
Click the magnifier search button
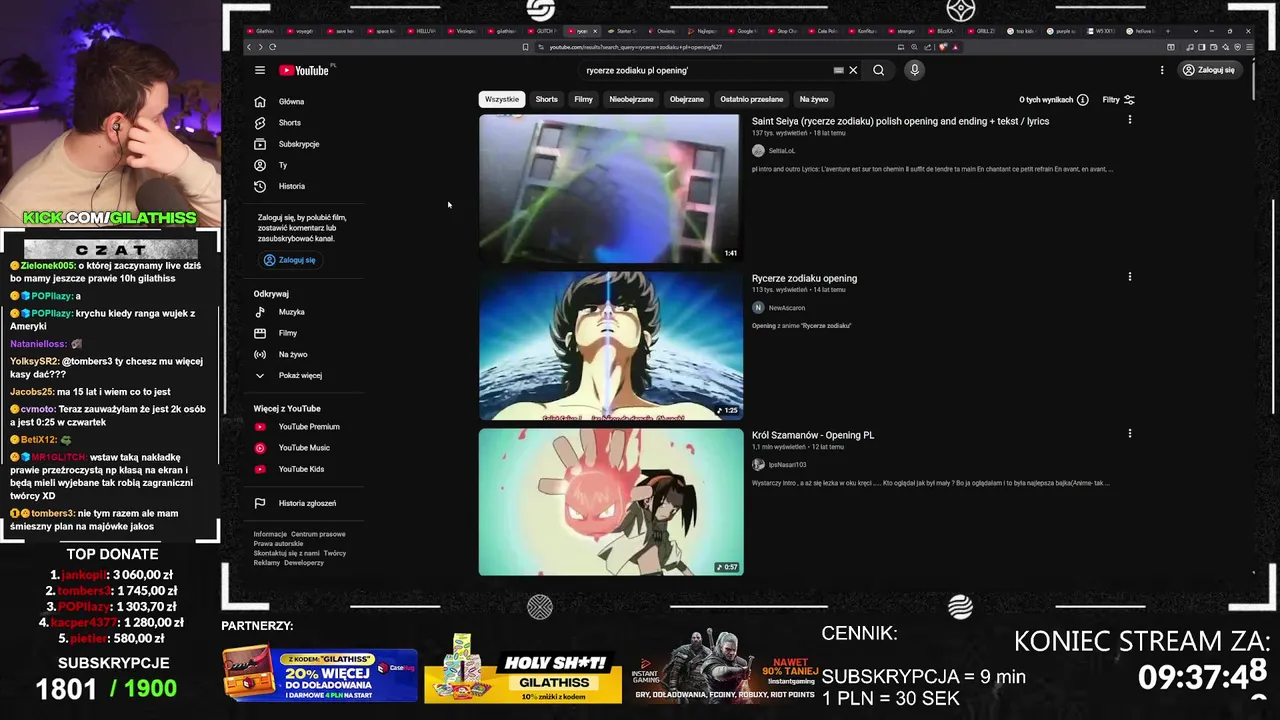[x=878, y=70]
